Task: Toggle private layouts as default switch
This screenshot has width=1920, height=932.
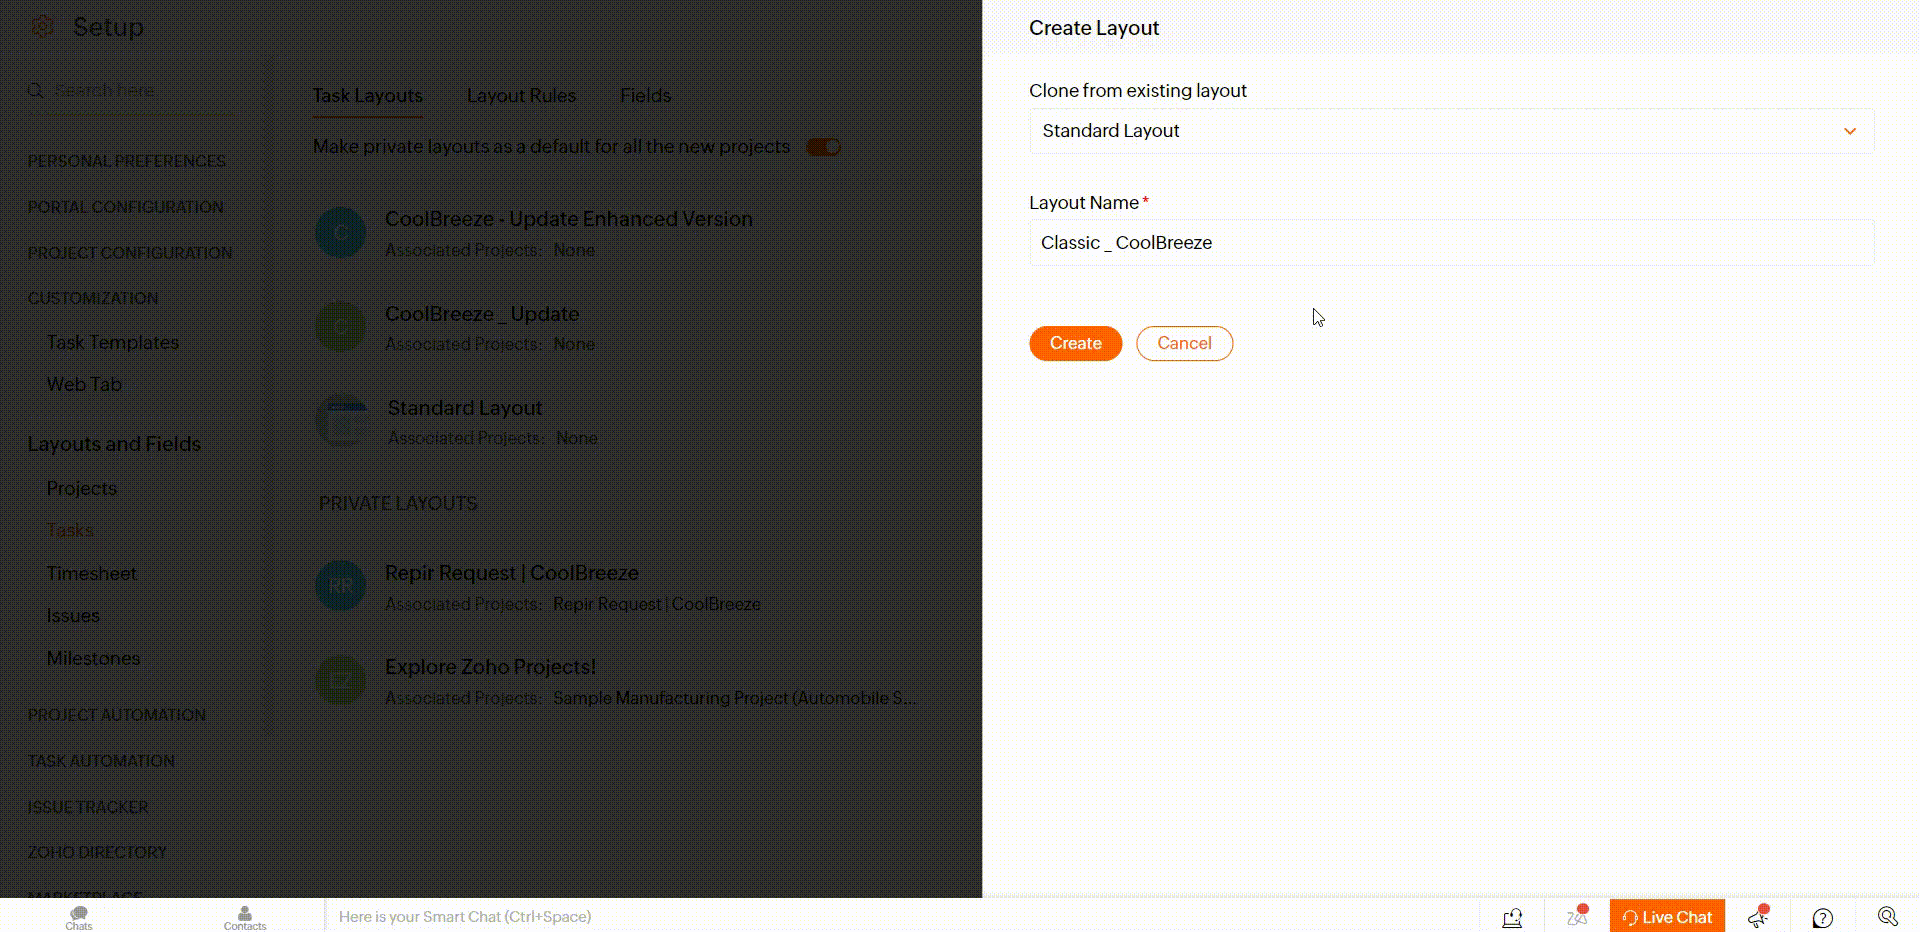Action: coord(824,147)
